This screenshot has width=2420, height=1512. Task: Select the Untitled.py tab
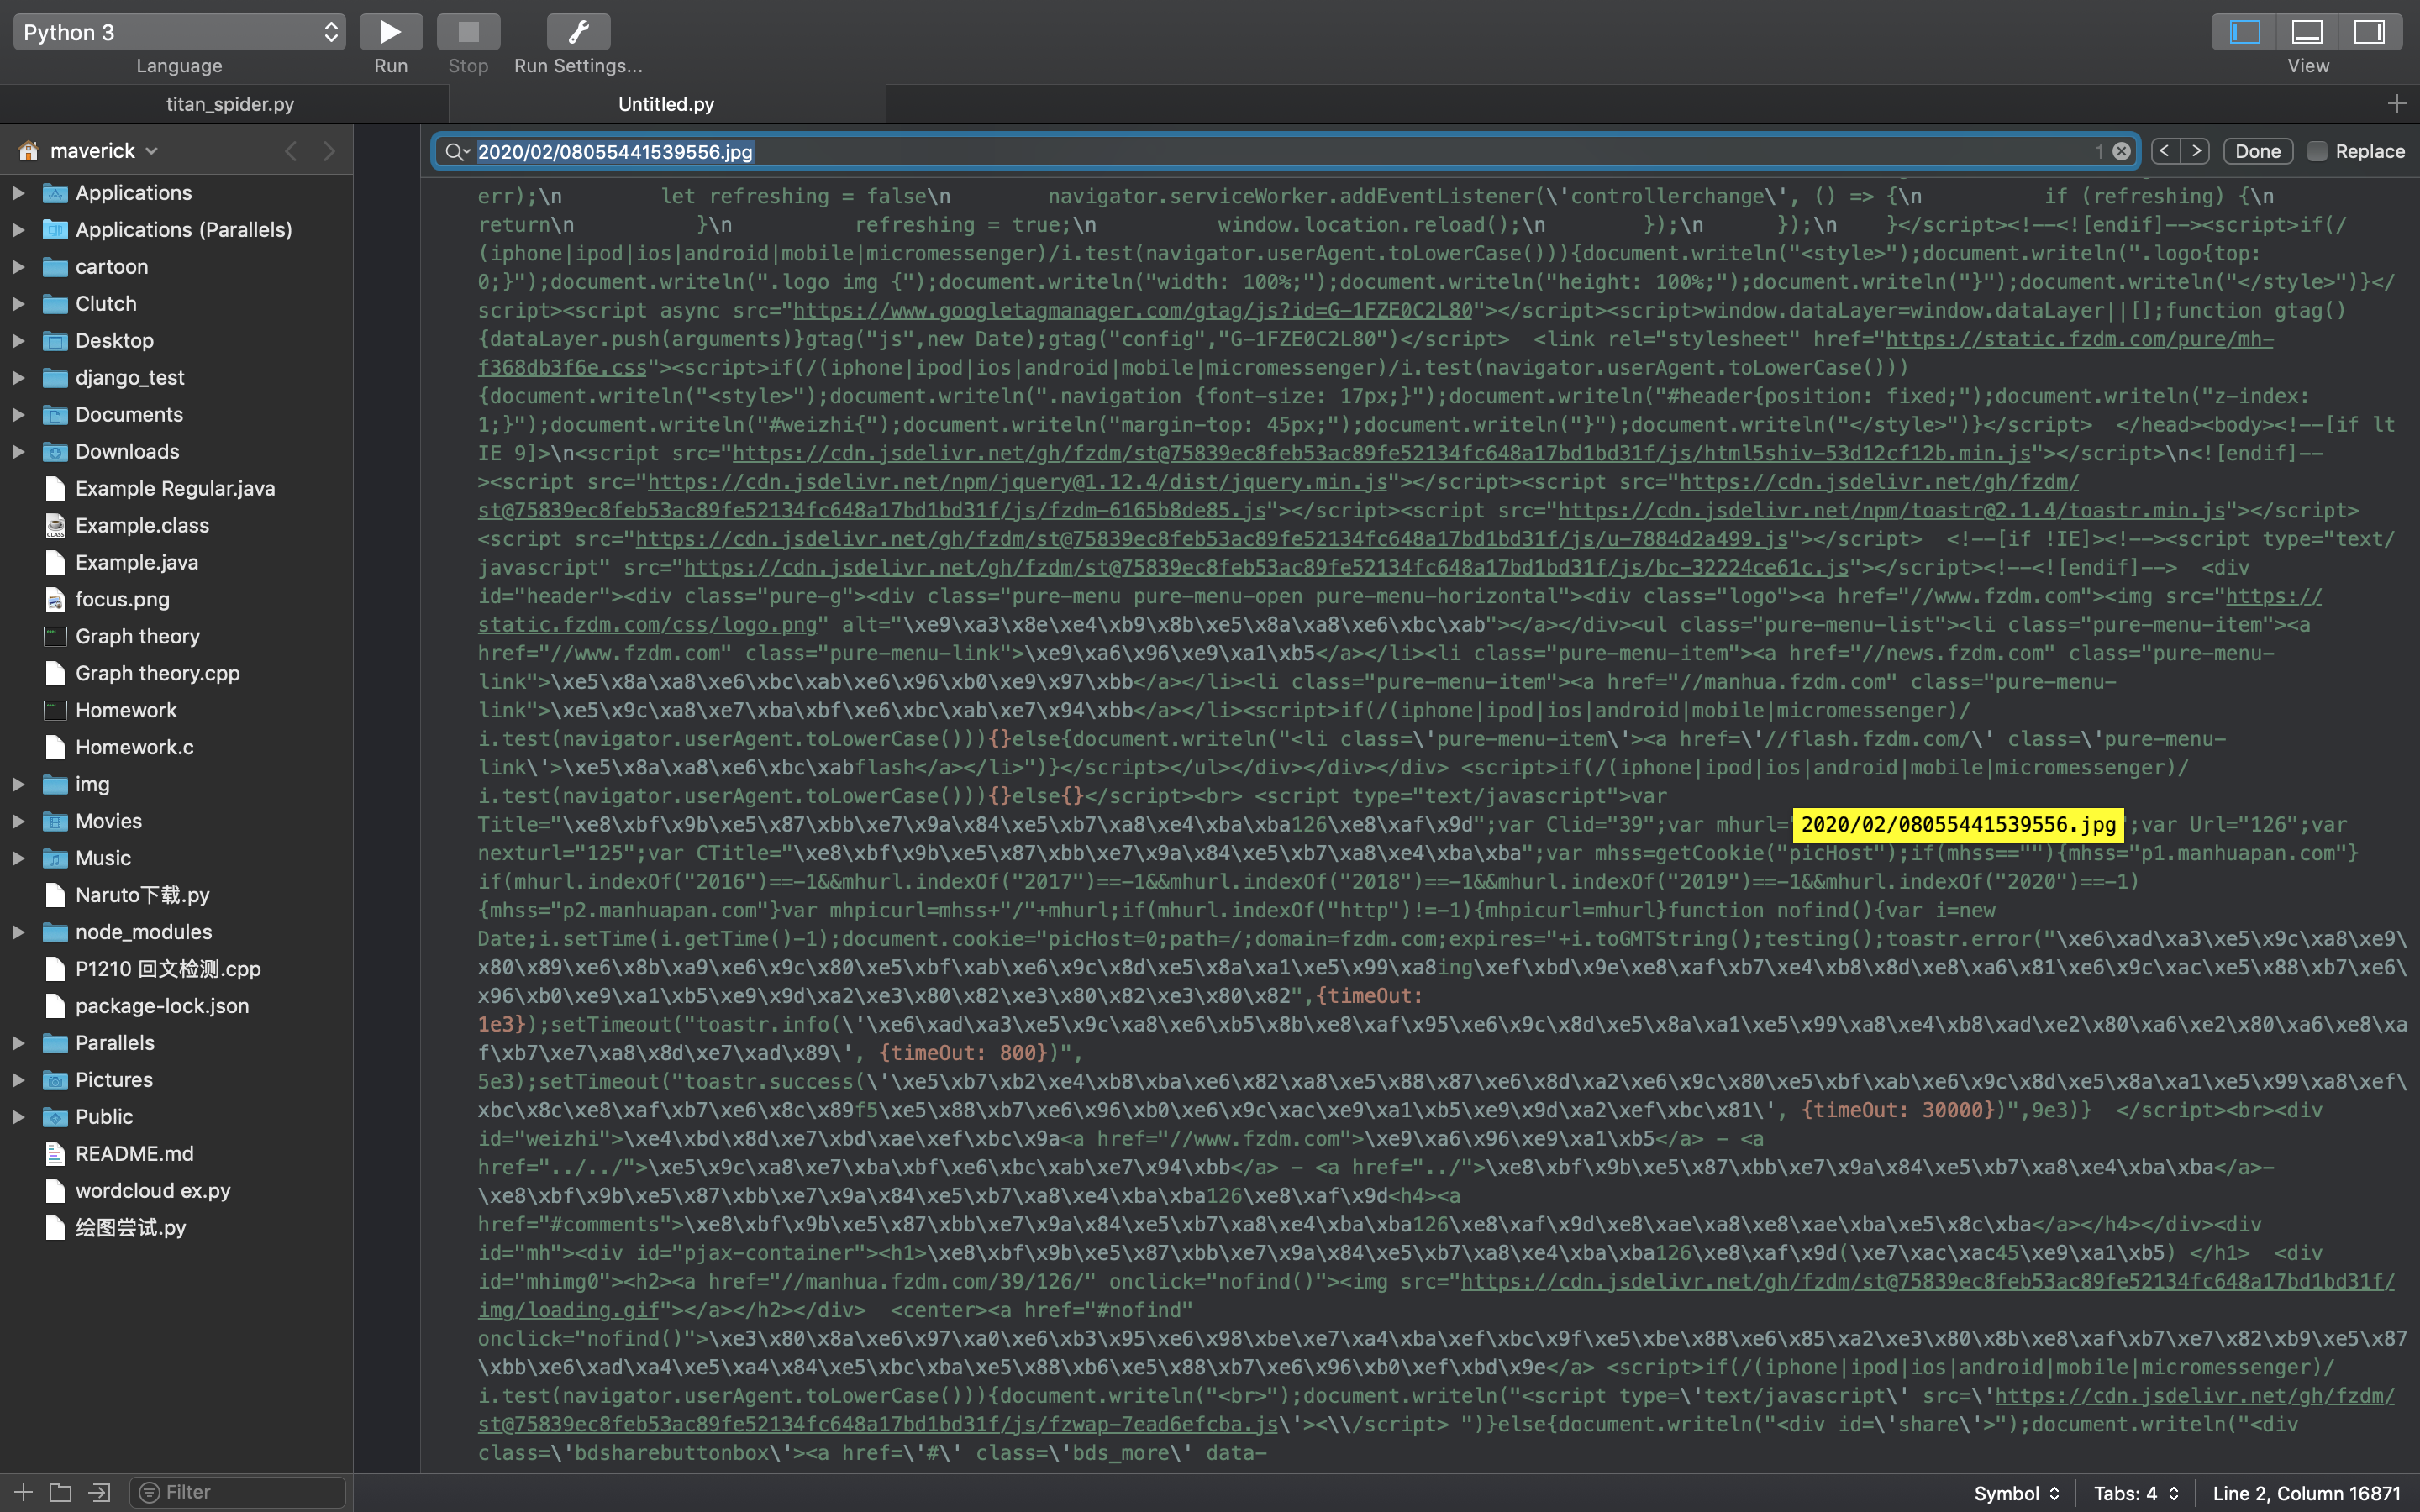click(x=666, y=104)
